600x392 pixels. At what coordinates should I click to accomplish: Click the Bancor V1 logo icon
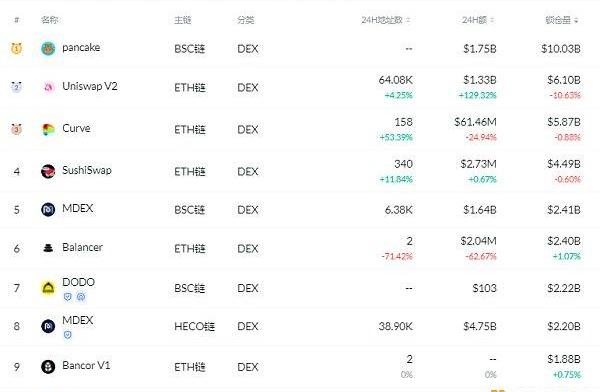(x=48, y=367)
